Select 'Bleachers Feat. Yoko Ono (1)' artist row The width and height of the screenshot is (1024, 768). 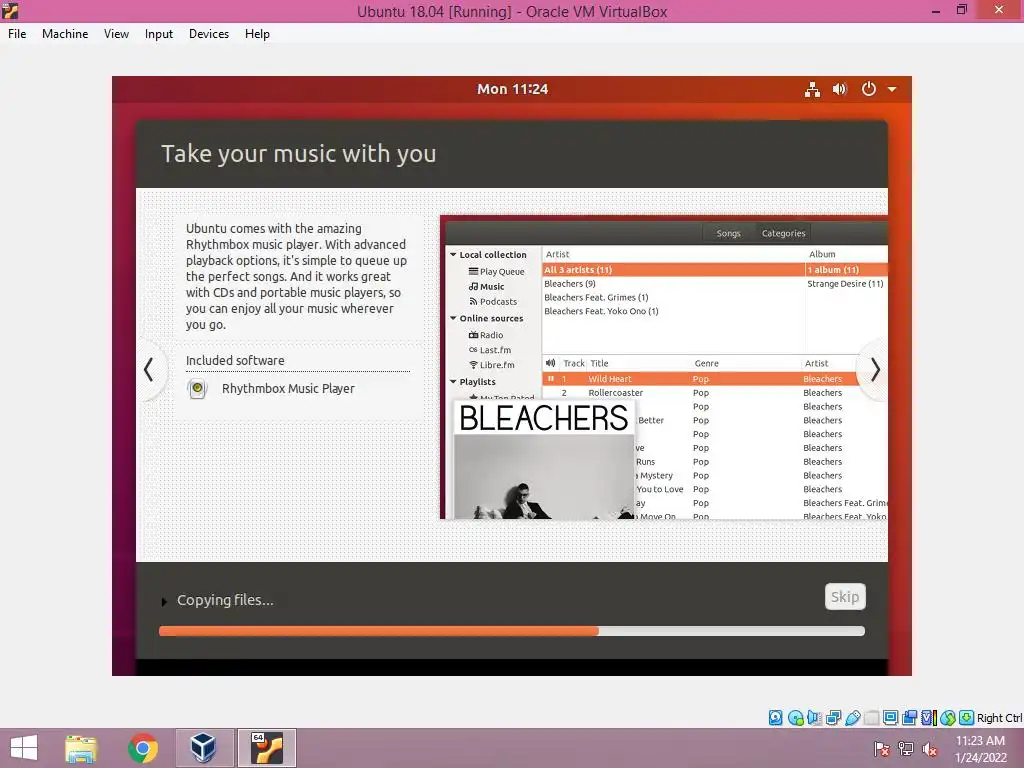(x=673, y=311)
